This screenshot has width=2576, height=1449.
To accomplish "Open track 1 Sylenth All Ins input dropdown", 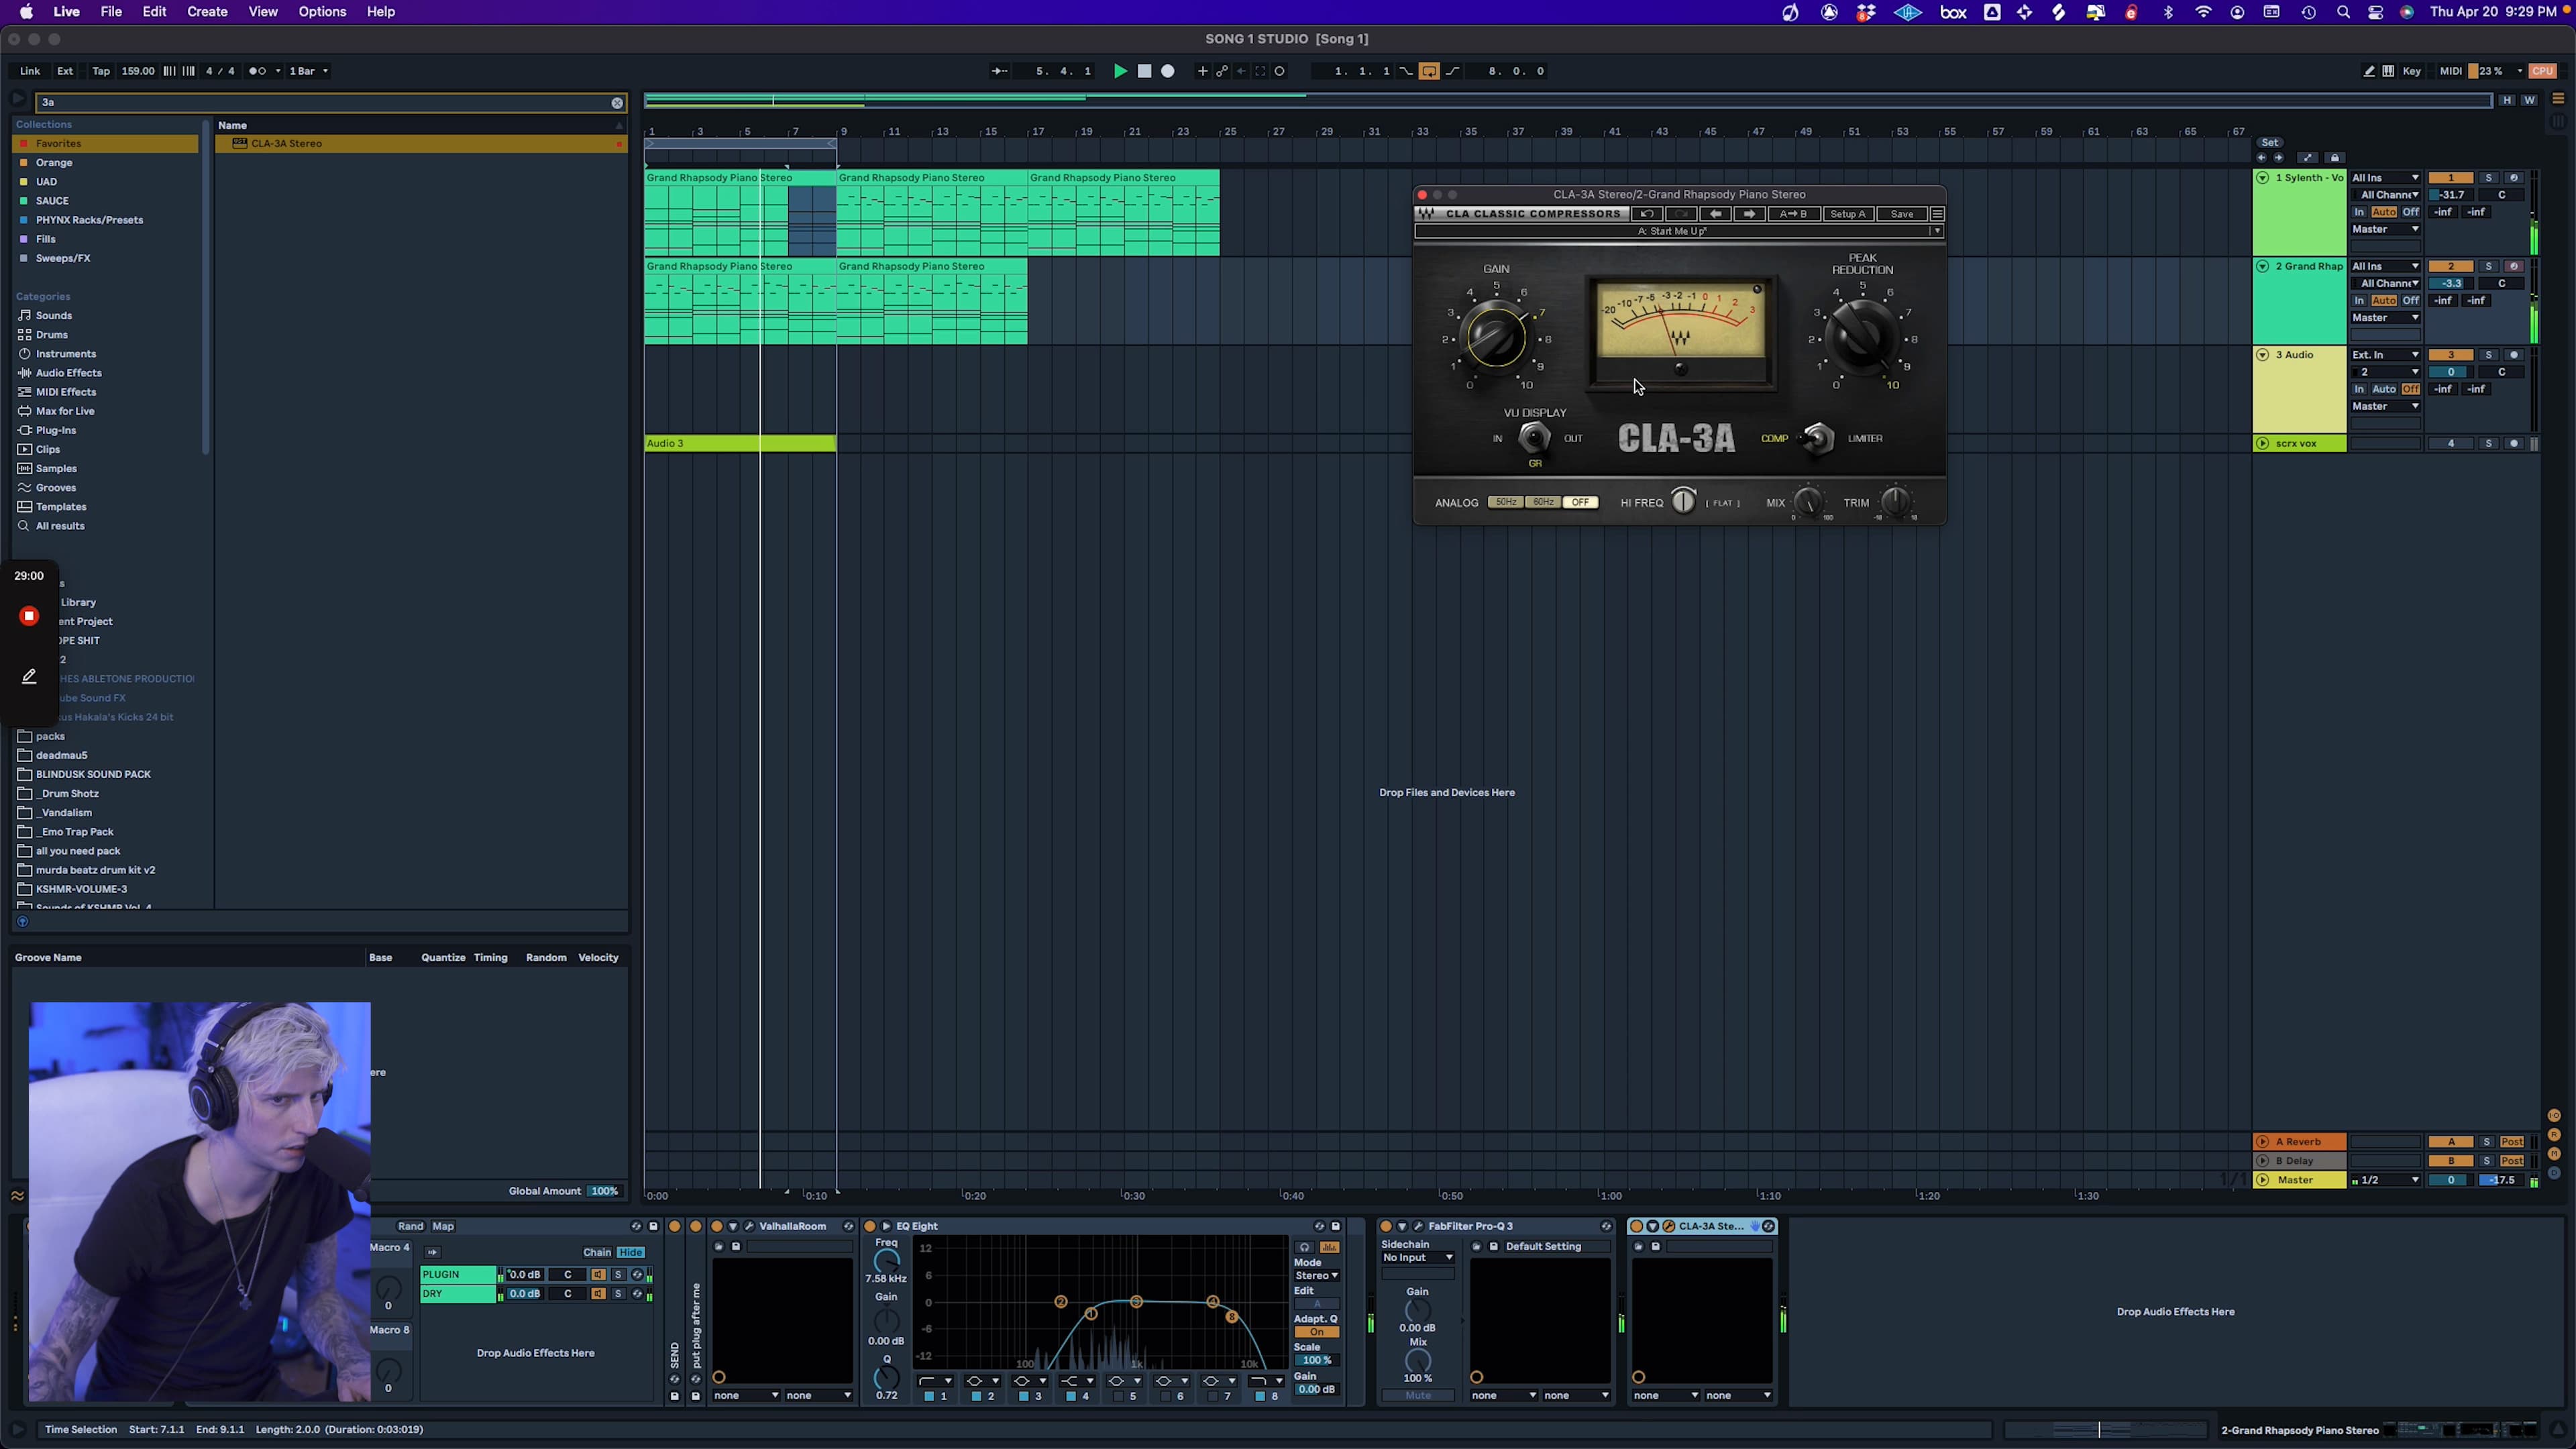I will pos(2385,178).
